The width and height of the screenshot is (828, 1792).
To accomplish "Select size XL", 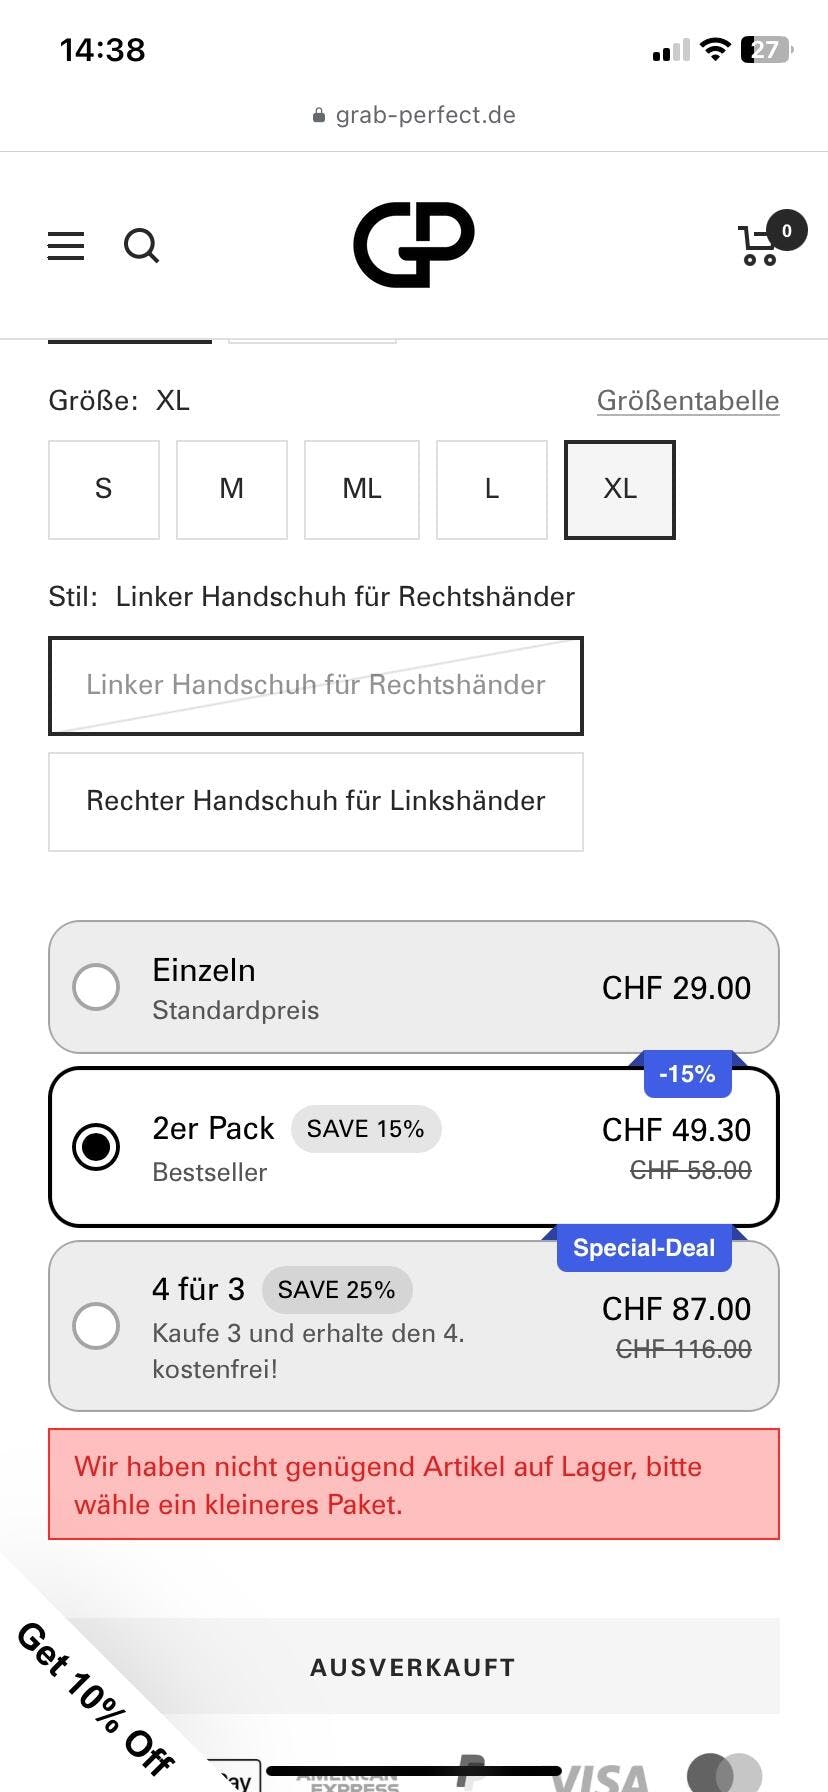I will coord(620,489).
